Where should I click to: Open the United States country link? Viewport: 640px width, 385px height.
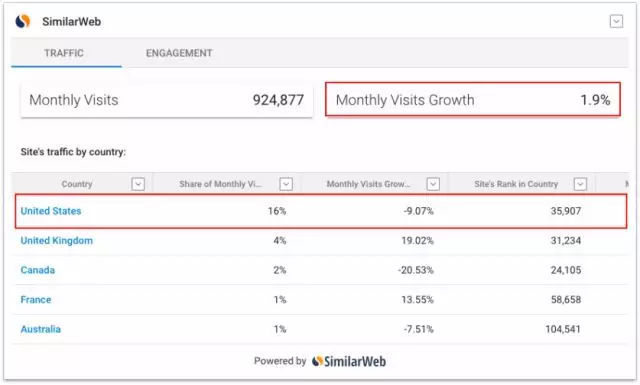pos(51,211)
